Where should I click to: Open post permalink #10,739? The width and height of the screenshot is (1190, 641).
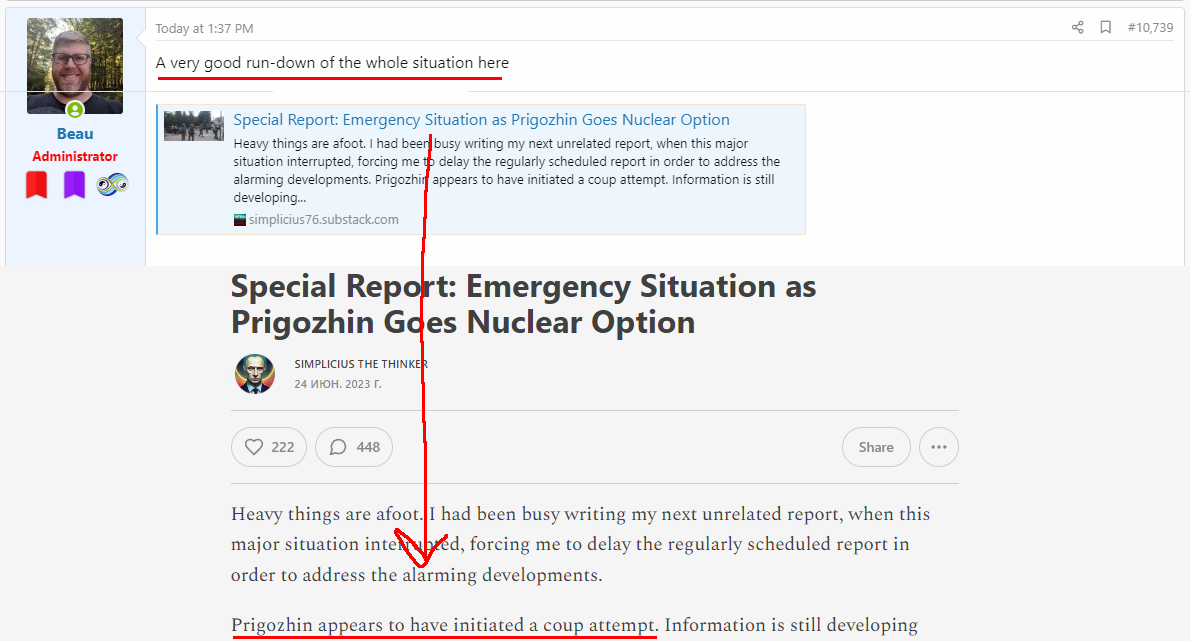click(x=1150, y=28)
